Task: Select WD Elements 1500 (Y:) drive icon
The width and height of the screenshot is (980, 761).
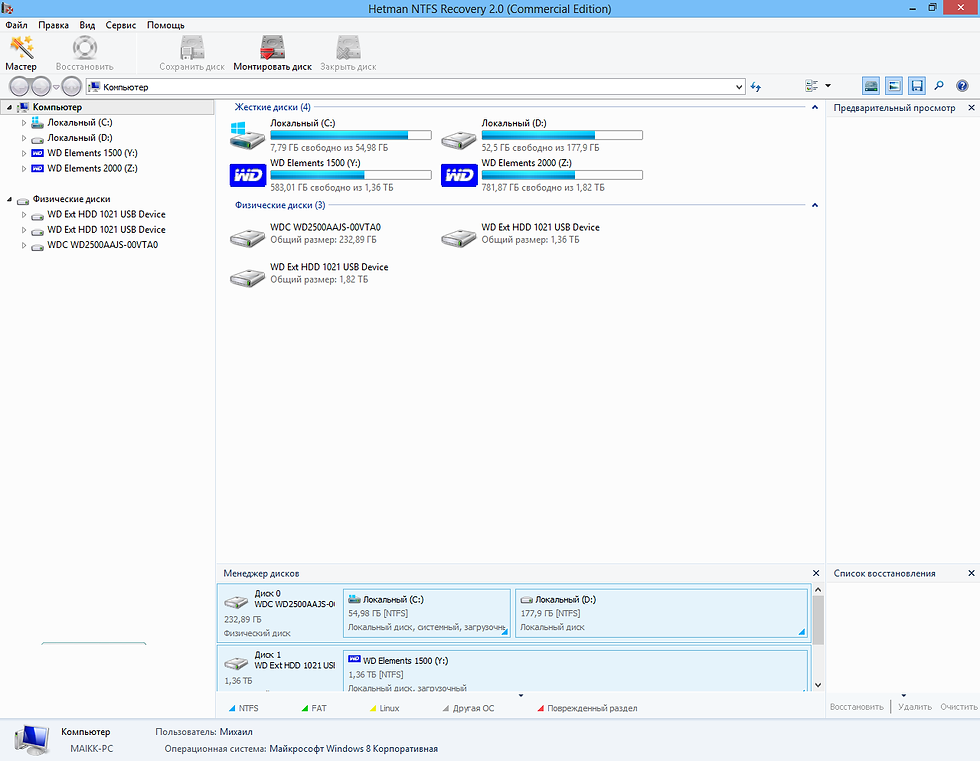Action: (248, 176)
